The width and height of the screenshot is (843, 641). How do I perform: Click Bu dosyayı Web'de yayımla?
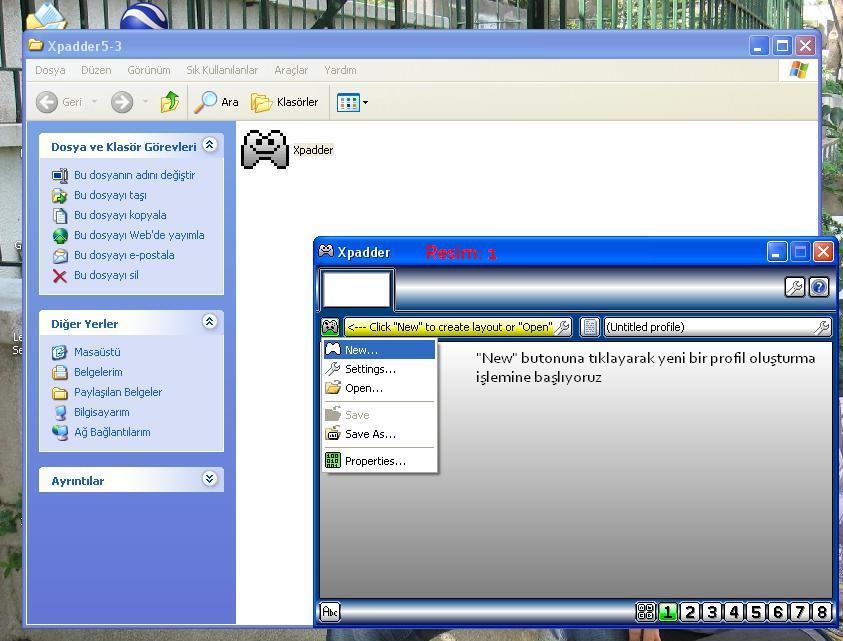click(128, 235)
